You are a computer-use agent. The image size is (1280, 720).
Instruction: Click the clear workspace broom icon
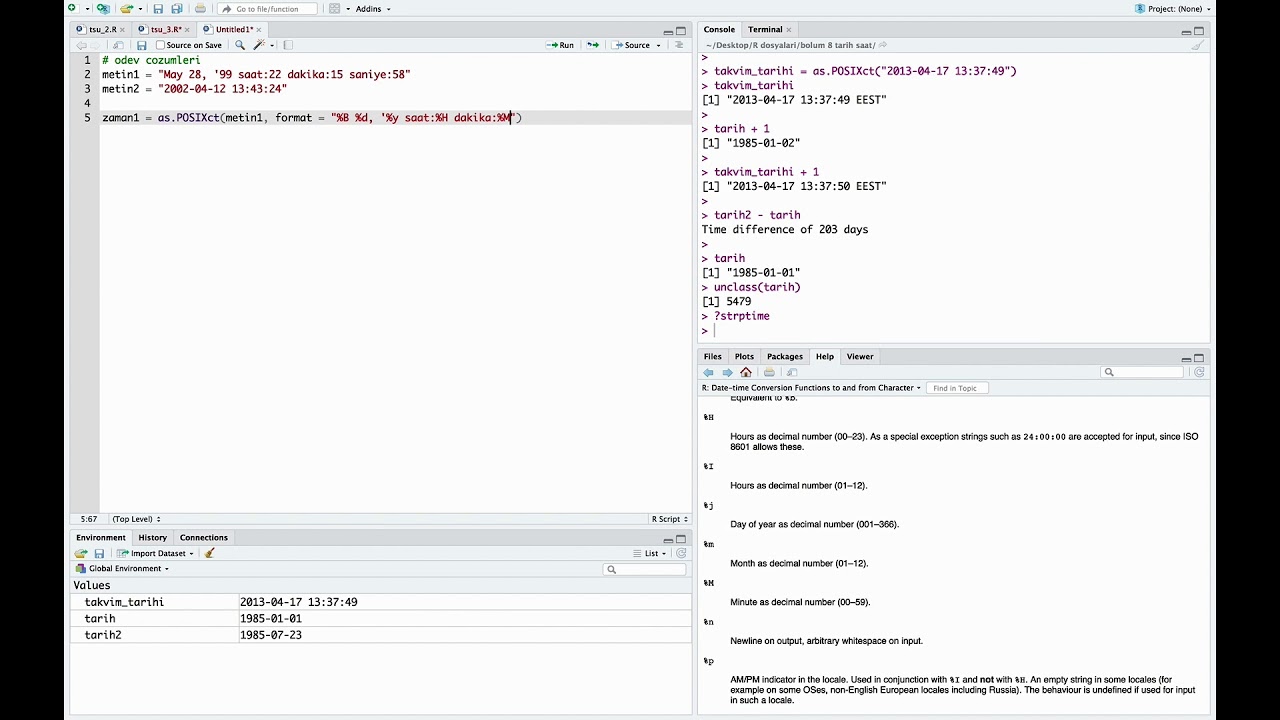click(x=210, y=553)
